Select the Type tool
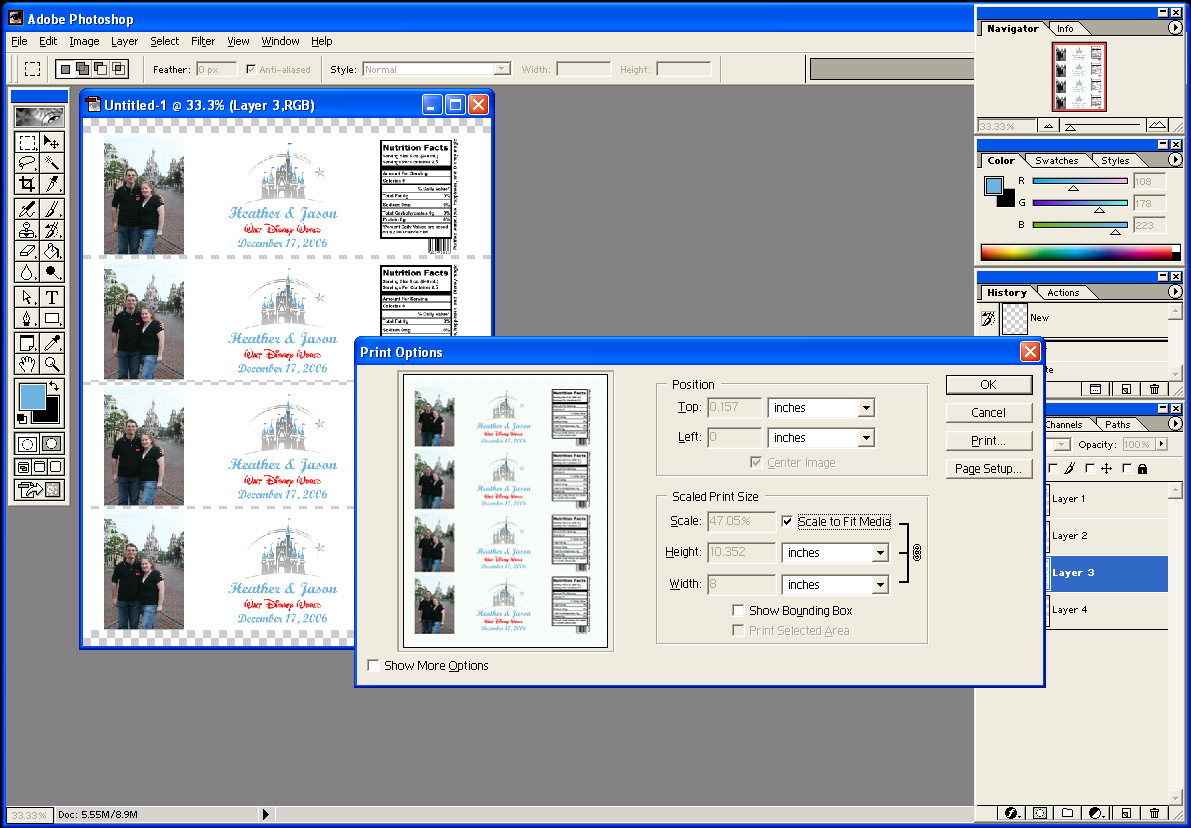 52,297
